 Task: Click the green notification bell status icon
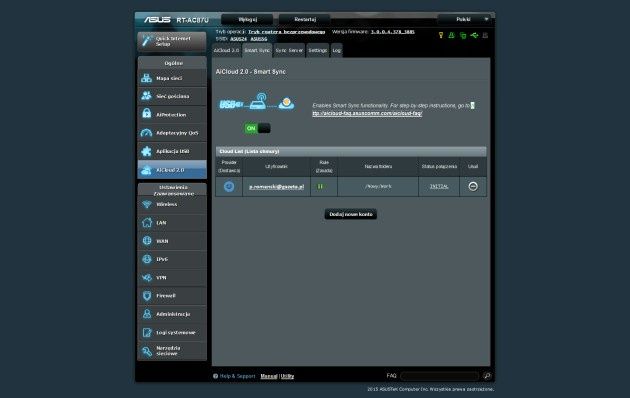[x=452, y=35]
